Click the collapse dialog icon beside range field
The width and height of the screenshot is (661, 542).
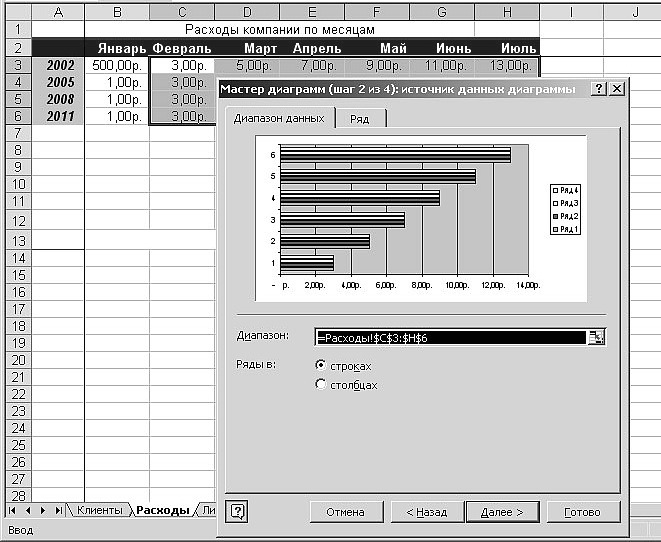(x=597, y=337)
